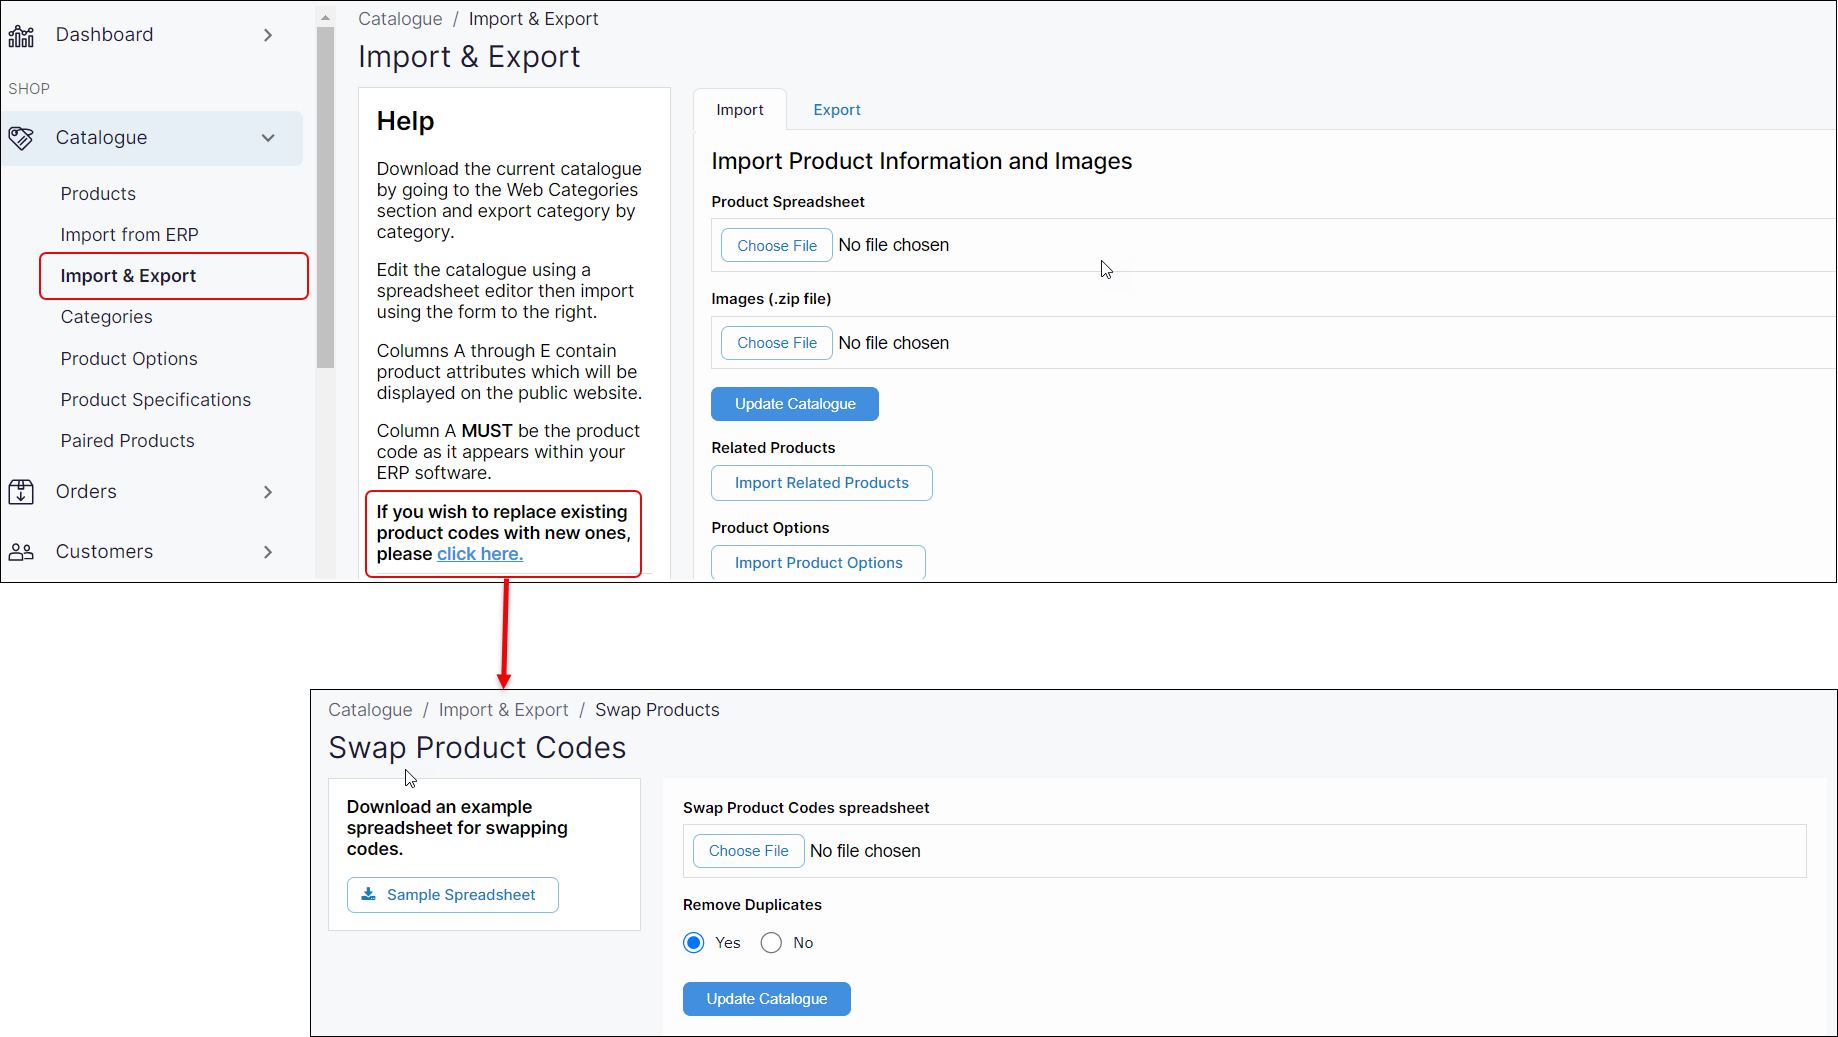Click the sidebar vertical scrollbar thumb

325,198
